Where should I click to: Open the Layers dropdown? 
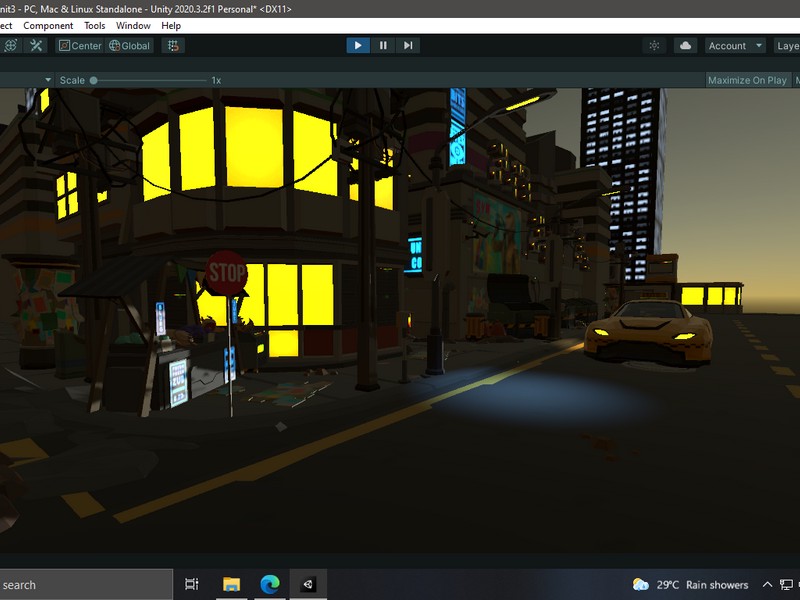(x=788, y=46)
